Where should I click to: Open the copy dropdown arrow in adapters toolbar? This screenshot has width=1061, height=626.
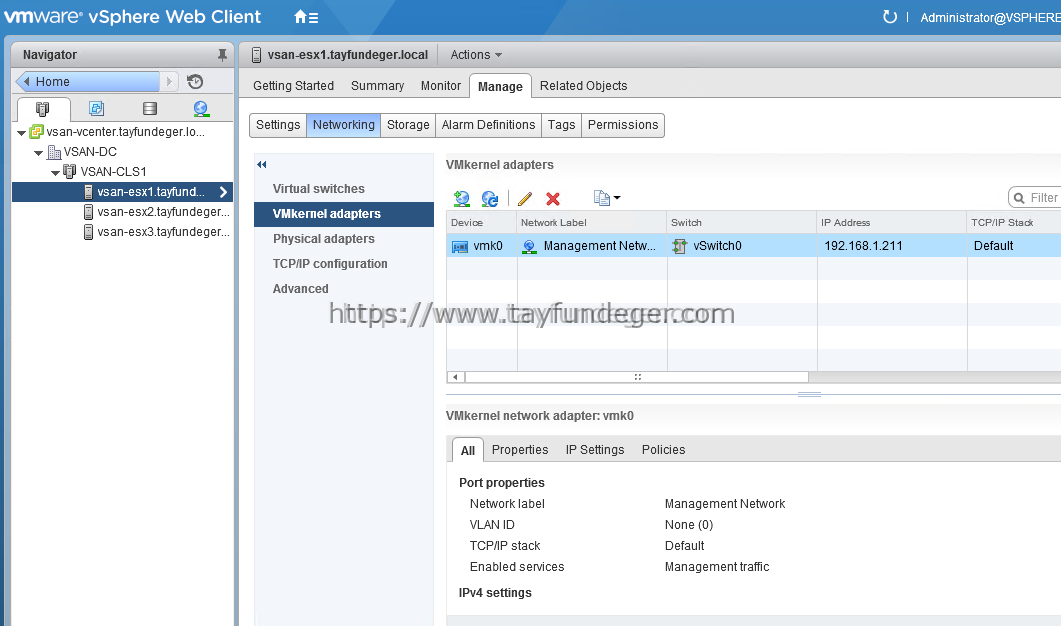pos(617,198)
